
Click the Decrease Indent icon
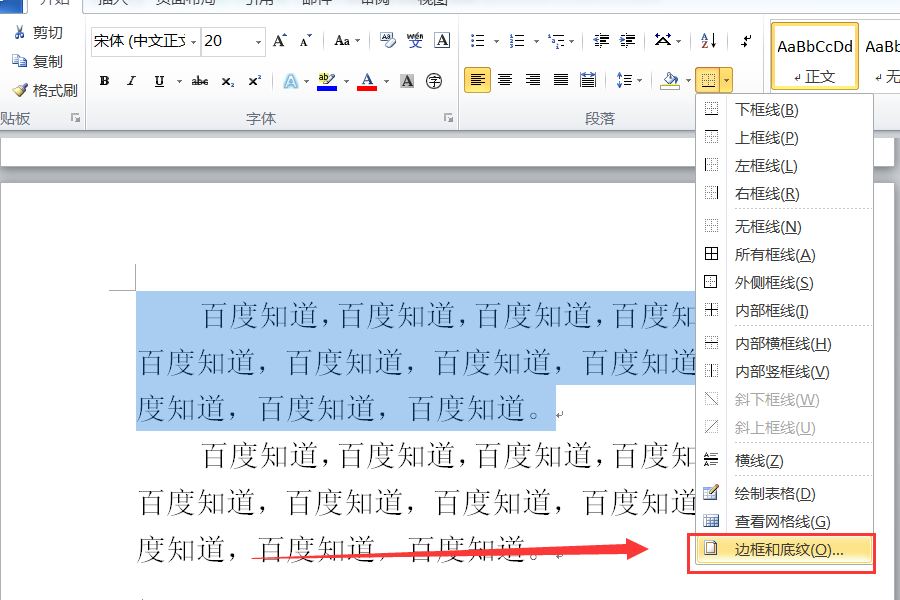[x=601, y=41]
